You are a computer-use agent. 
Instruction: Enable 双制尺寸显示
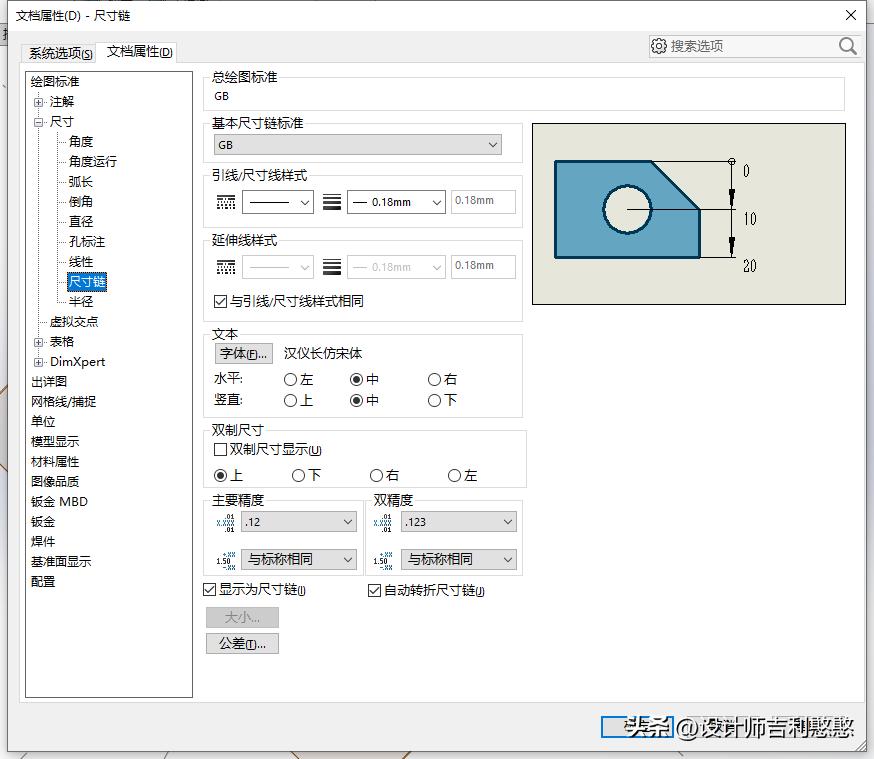click(219, 447)
